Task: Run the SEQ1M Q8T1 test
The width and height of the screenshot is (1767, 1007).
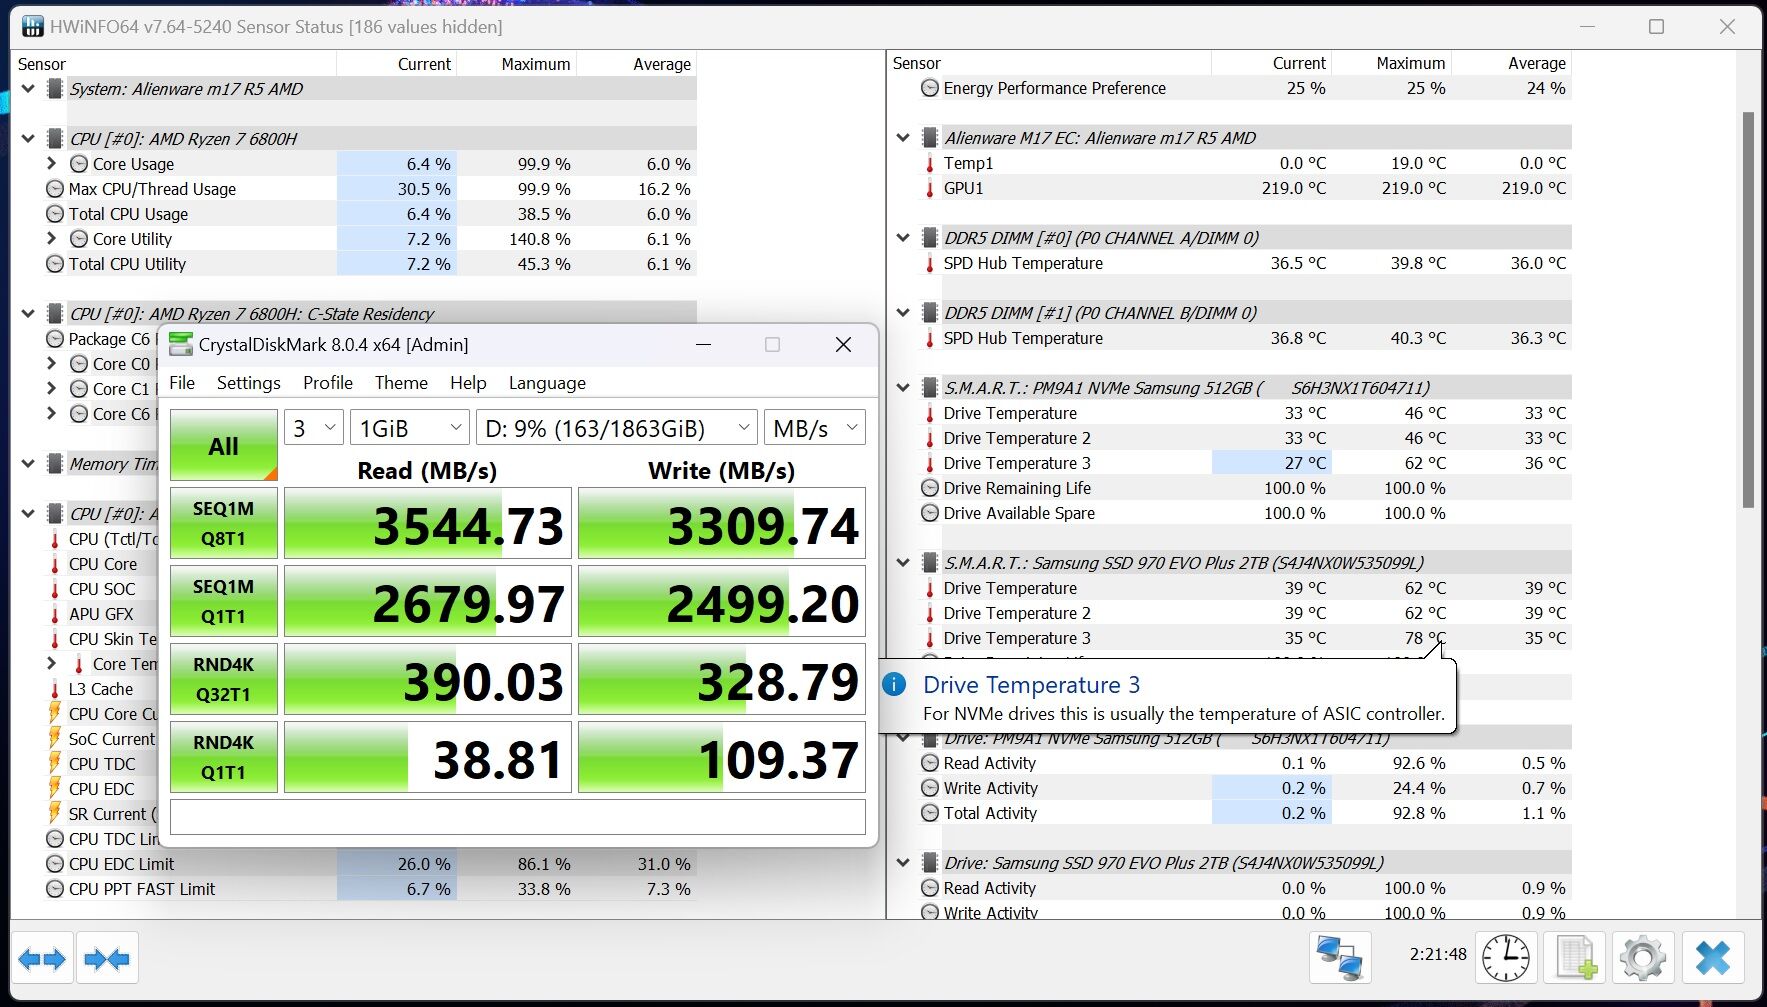Action: pos(224,523)
